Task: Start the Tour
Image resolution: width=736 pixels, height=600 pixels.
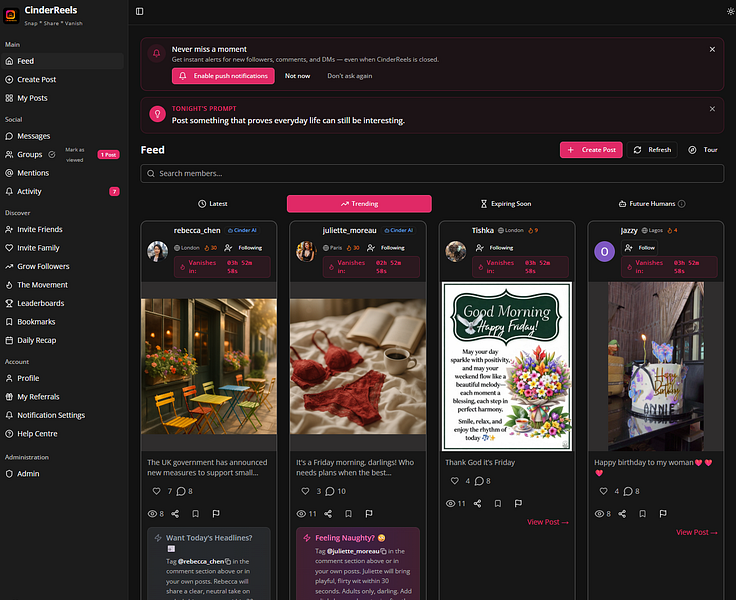Action: pyautogui.click(x=703, y=150)
